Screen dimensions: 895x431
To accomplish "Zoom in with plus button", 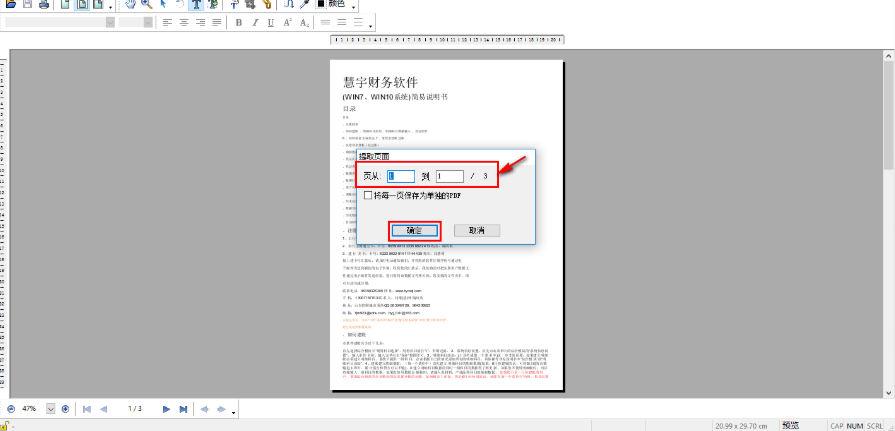I will coord(65,409).
